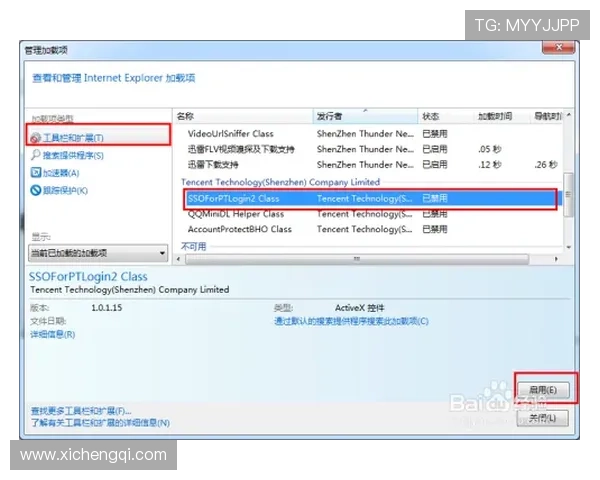Open the 当前已加载的加载项 display dropdown
The image size is (600, 480).
(x=98, y=254)
